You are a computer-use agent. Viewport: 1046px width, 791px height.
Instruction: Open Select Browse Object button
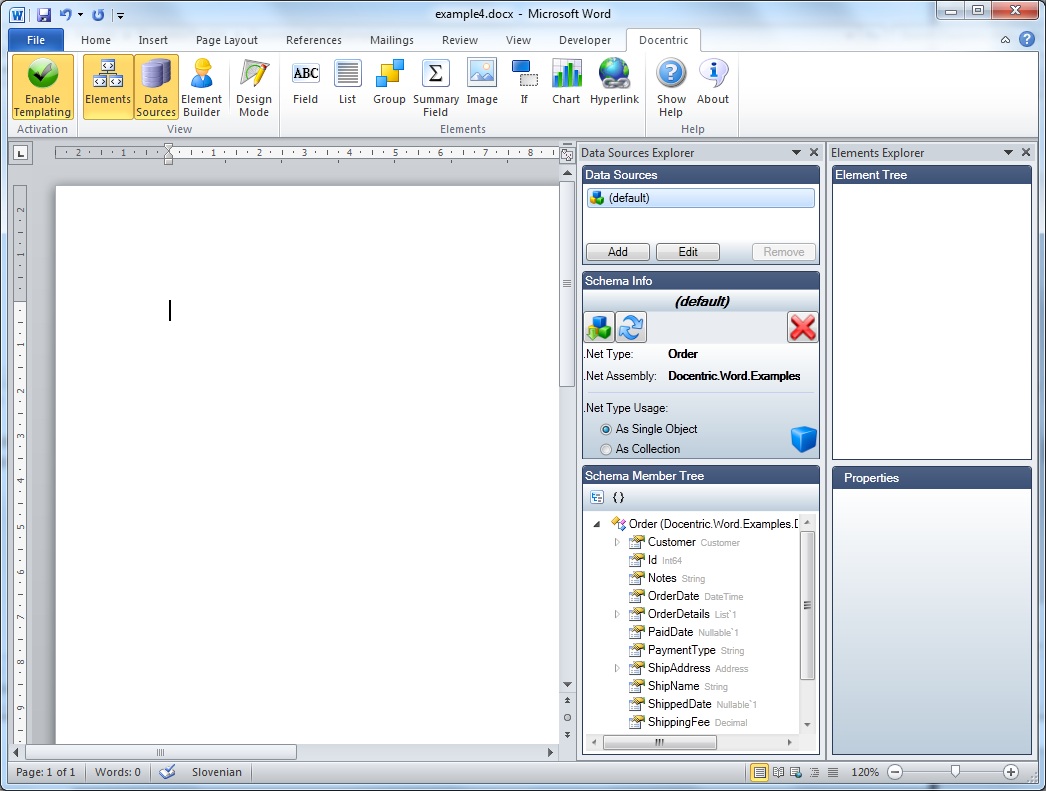(567, 718)
